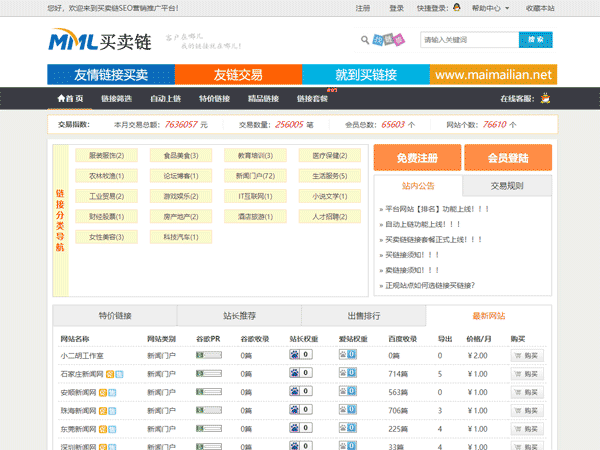Click the 站长权重 paw icon for 小二胡工作室
Screen dimensions: 600x450
tap(295, 356)
